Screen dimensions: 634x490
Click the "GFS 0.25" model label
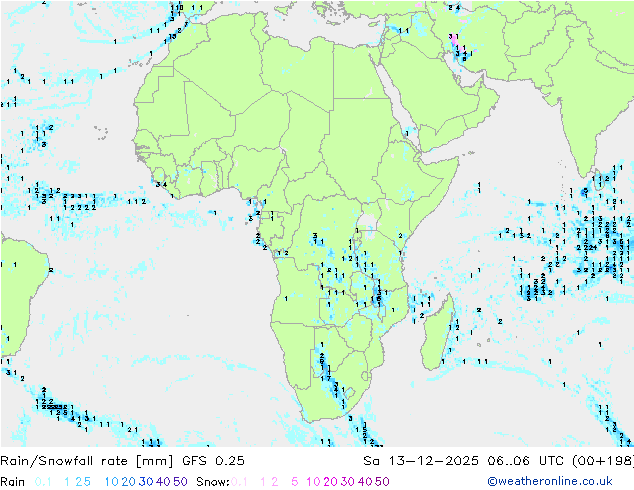pyautogui.click(x=213, y=461)
